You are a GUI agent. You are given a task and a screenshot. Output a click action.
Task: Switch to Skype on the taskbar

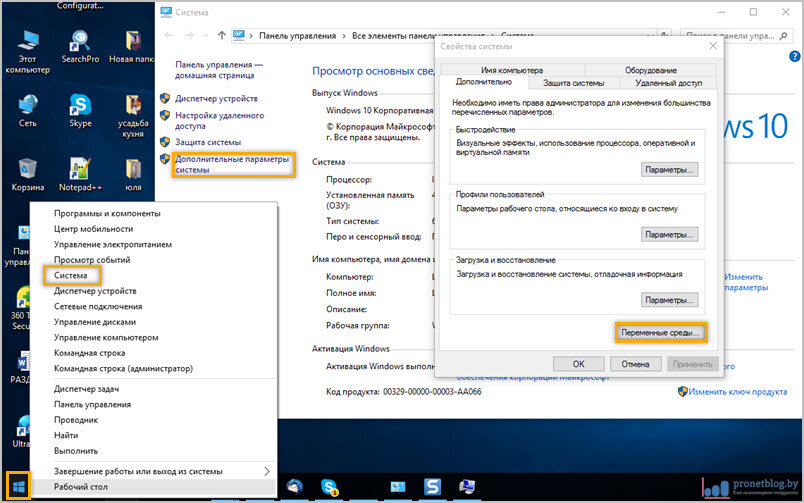pos(329,486)
